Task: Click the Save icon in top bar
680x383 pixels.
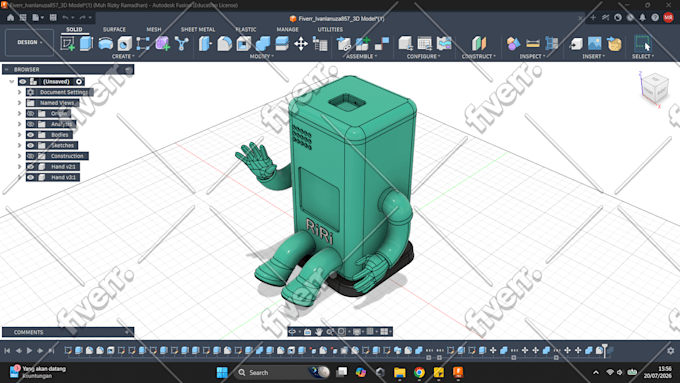Action: [x=53, y=18]
